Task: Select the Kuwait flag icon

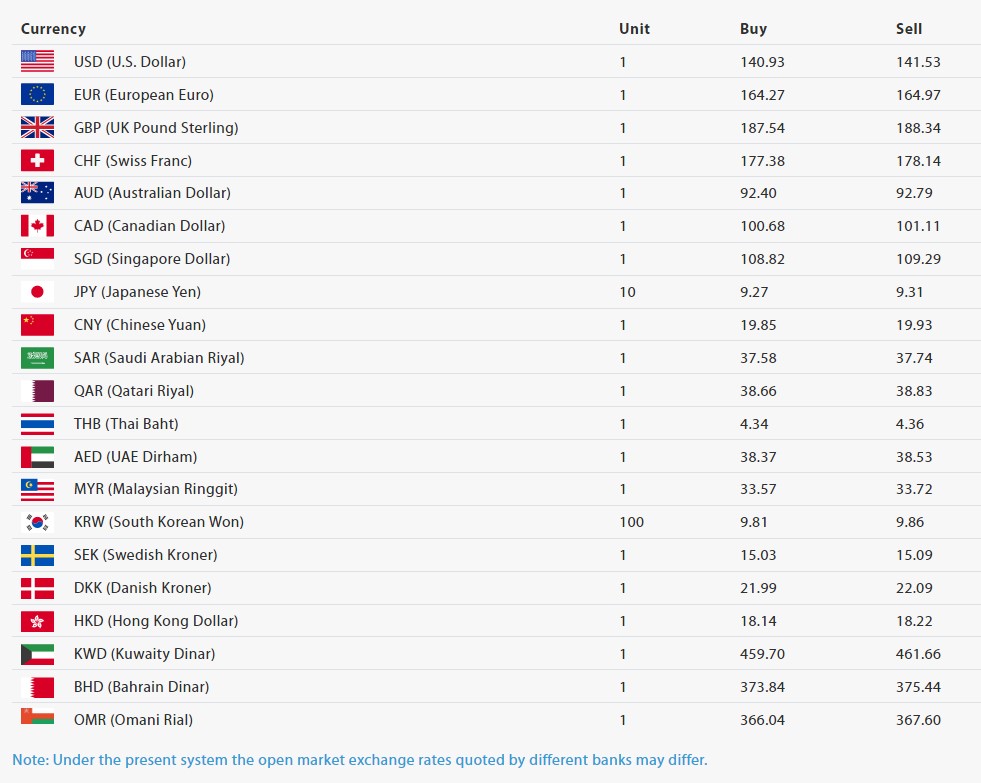Action: pyautogui.click(x=37, y=654)
